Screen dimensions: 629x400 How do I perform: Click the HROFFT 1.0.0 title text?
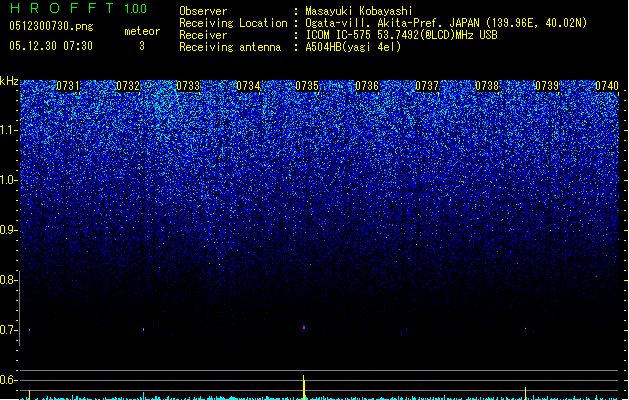tap(79, 8)
